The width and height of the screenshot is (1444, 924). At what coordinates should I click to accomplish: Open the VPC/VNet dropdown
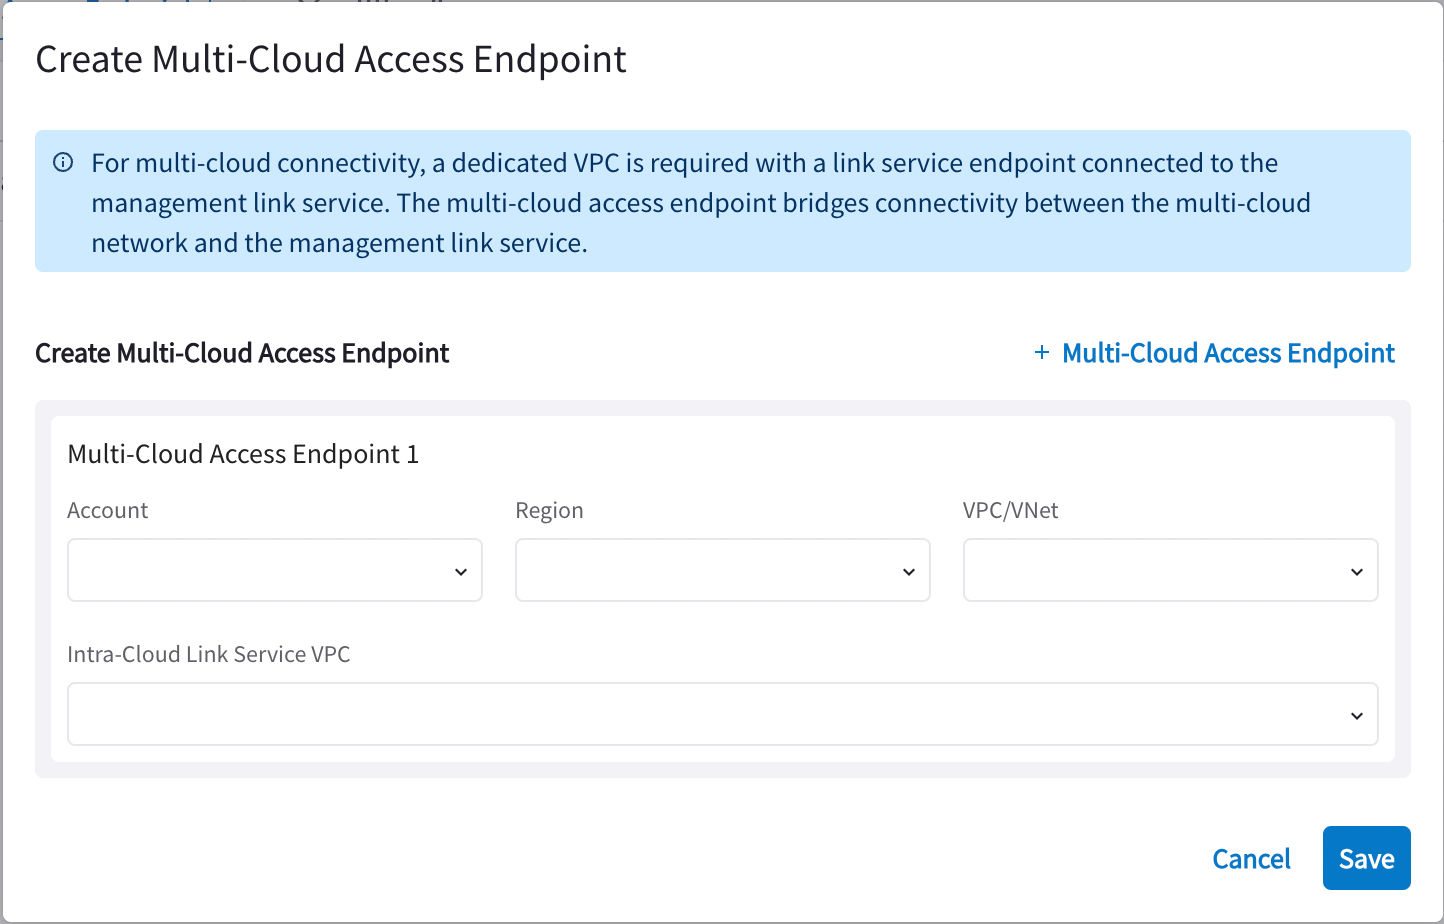(x=1170, y=571)
